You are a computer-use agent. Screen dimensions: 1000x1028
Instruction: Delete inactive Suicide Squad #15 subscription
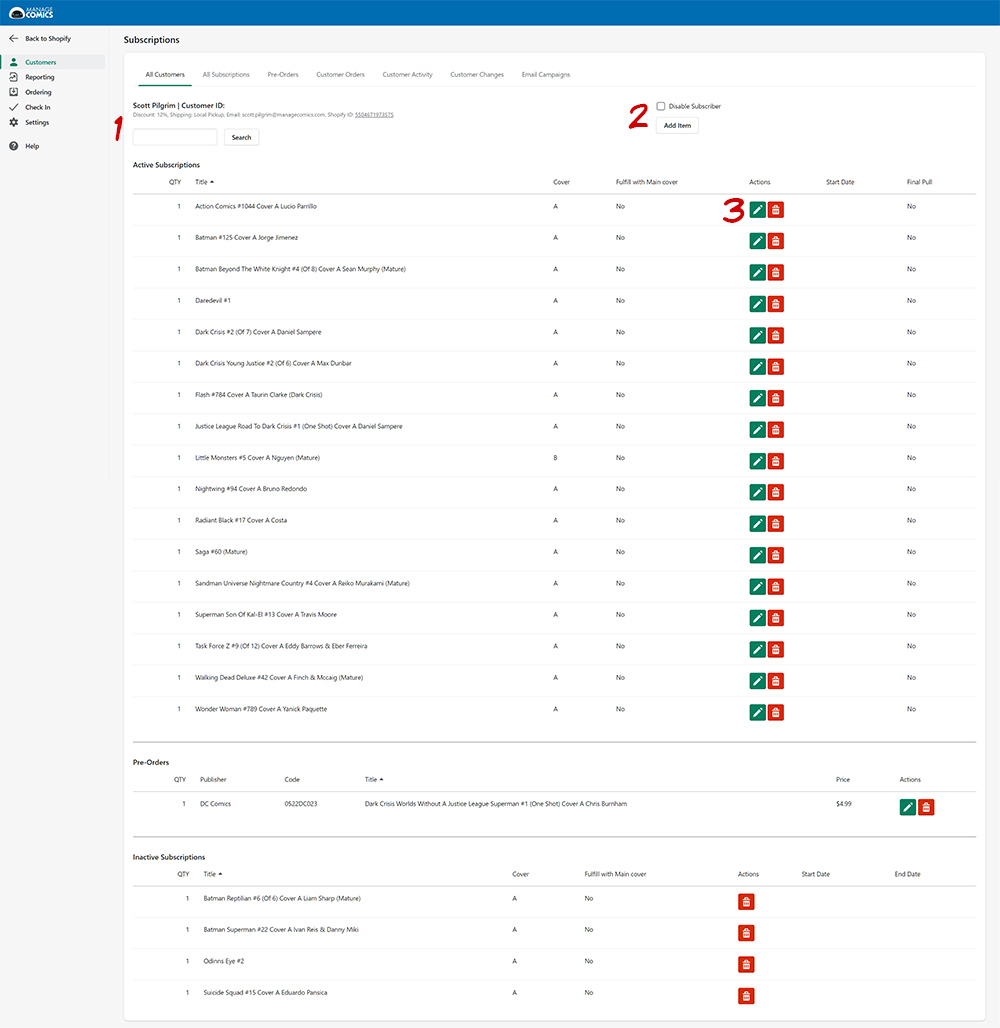[746, 997]
